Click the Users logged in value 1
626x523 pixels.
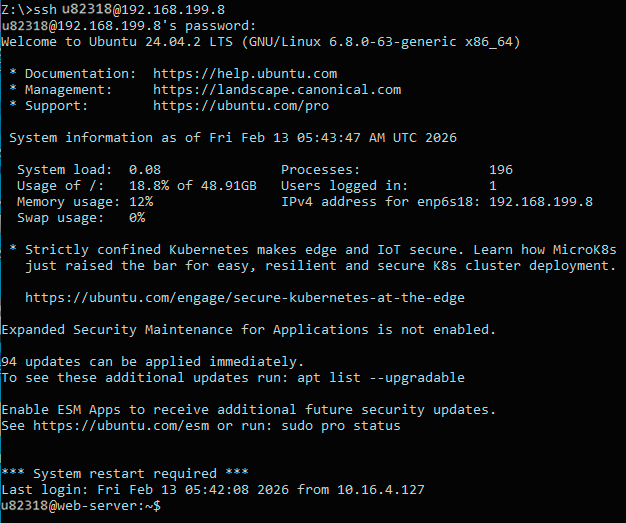(x=493, y=186)
